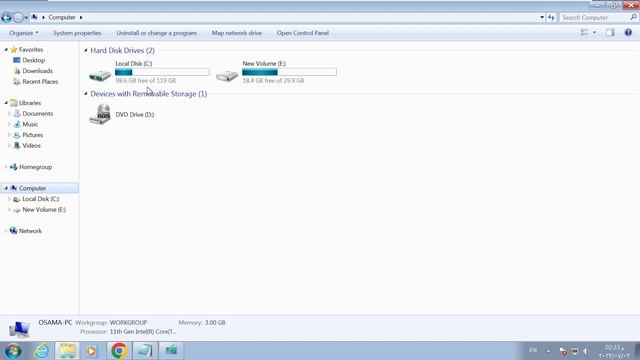Select Network in navigation pane
The height and width of the screenshot is (360, 640).
(30, 231)
